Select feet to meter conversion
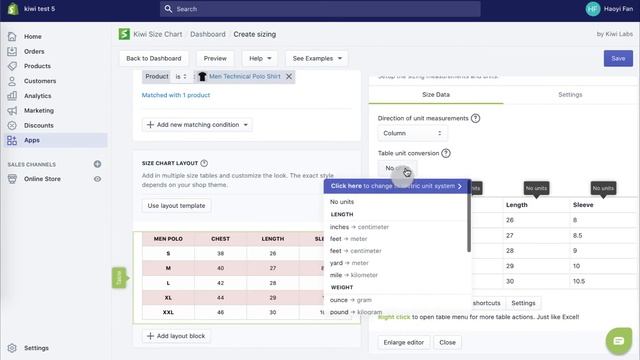Screen dimensions: 640x360 pyautogui.click(x=349, y=239)
